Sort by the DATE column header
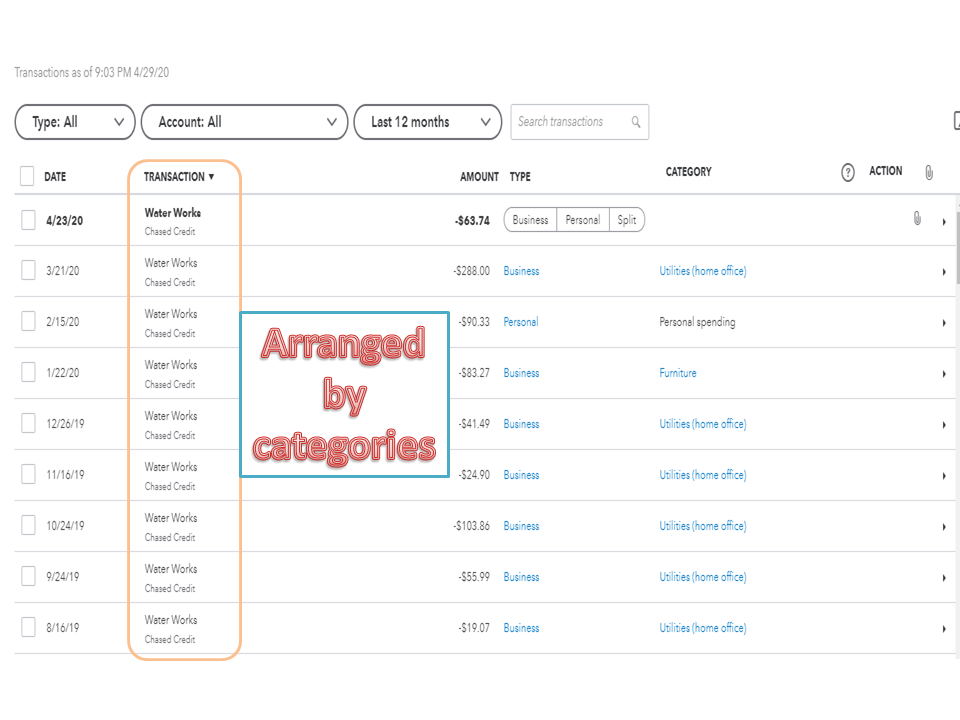Screen dimensions: 960x720 pos(55,177)
